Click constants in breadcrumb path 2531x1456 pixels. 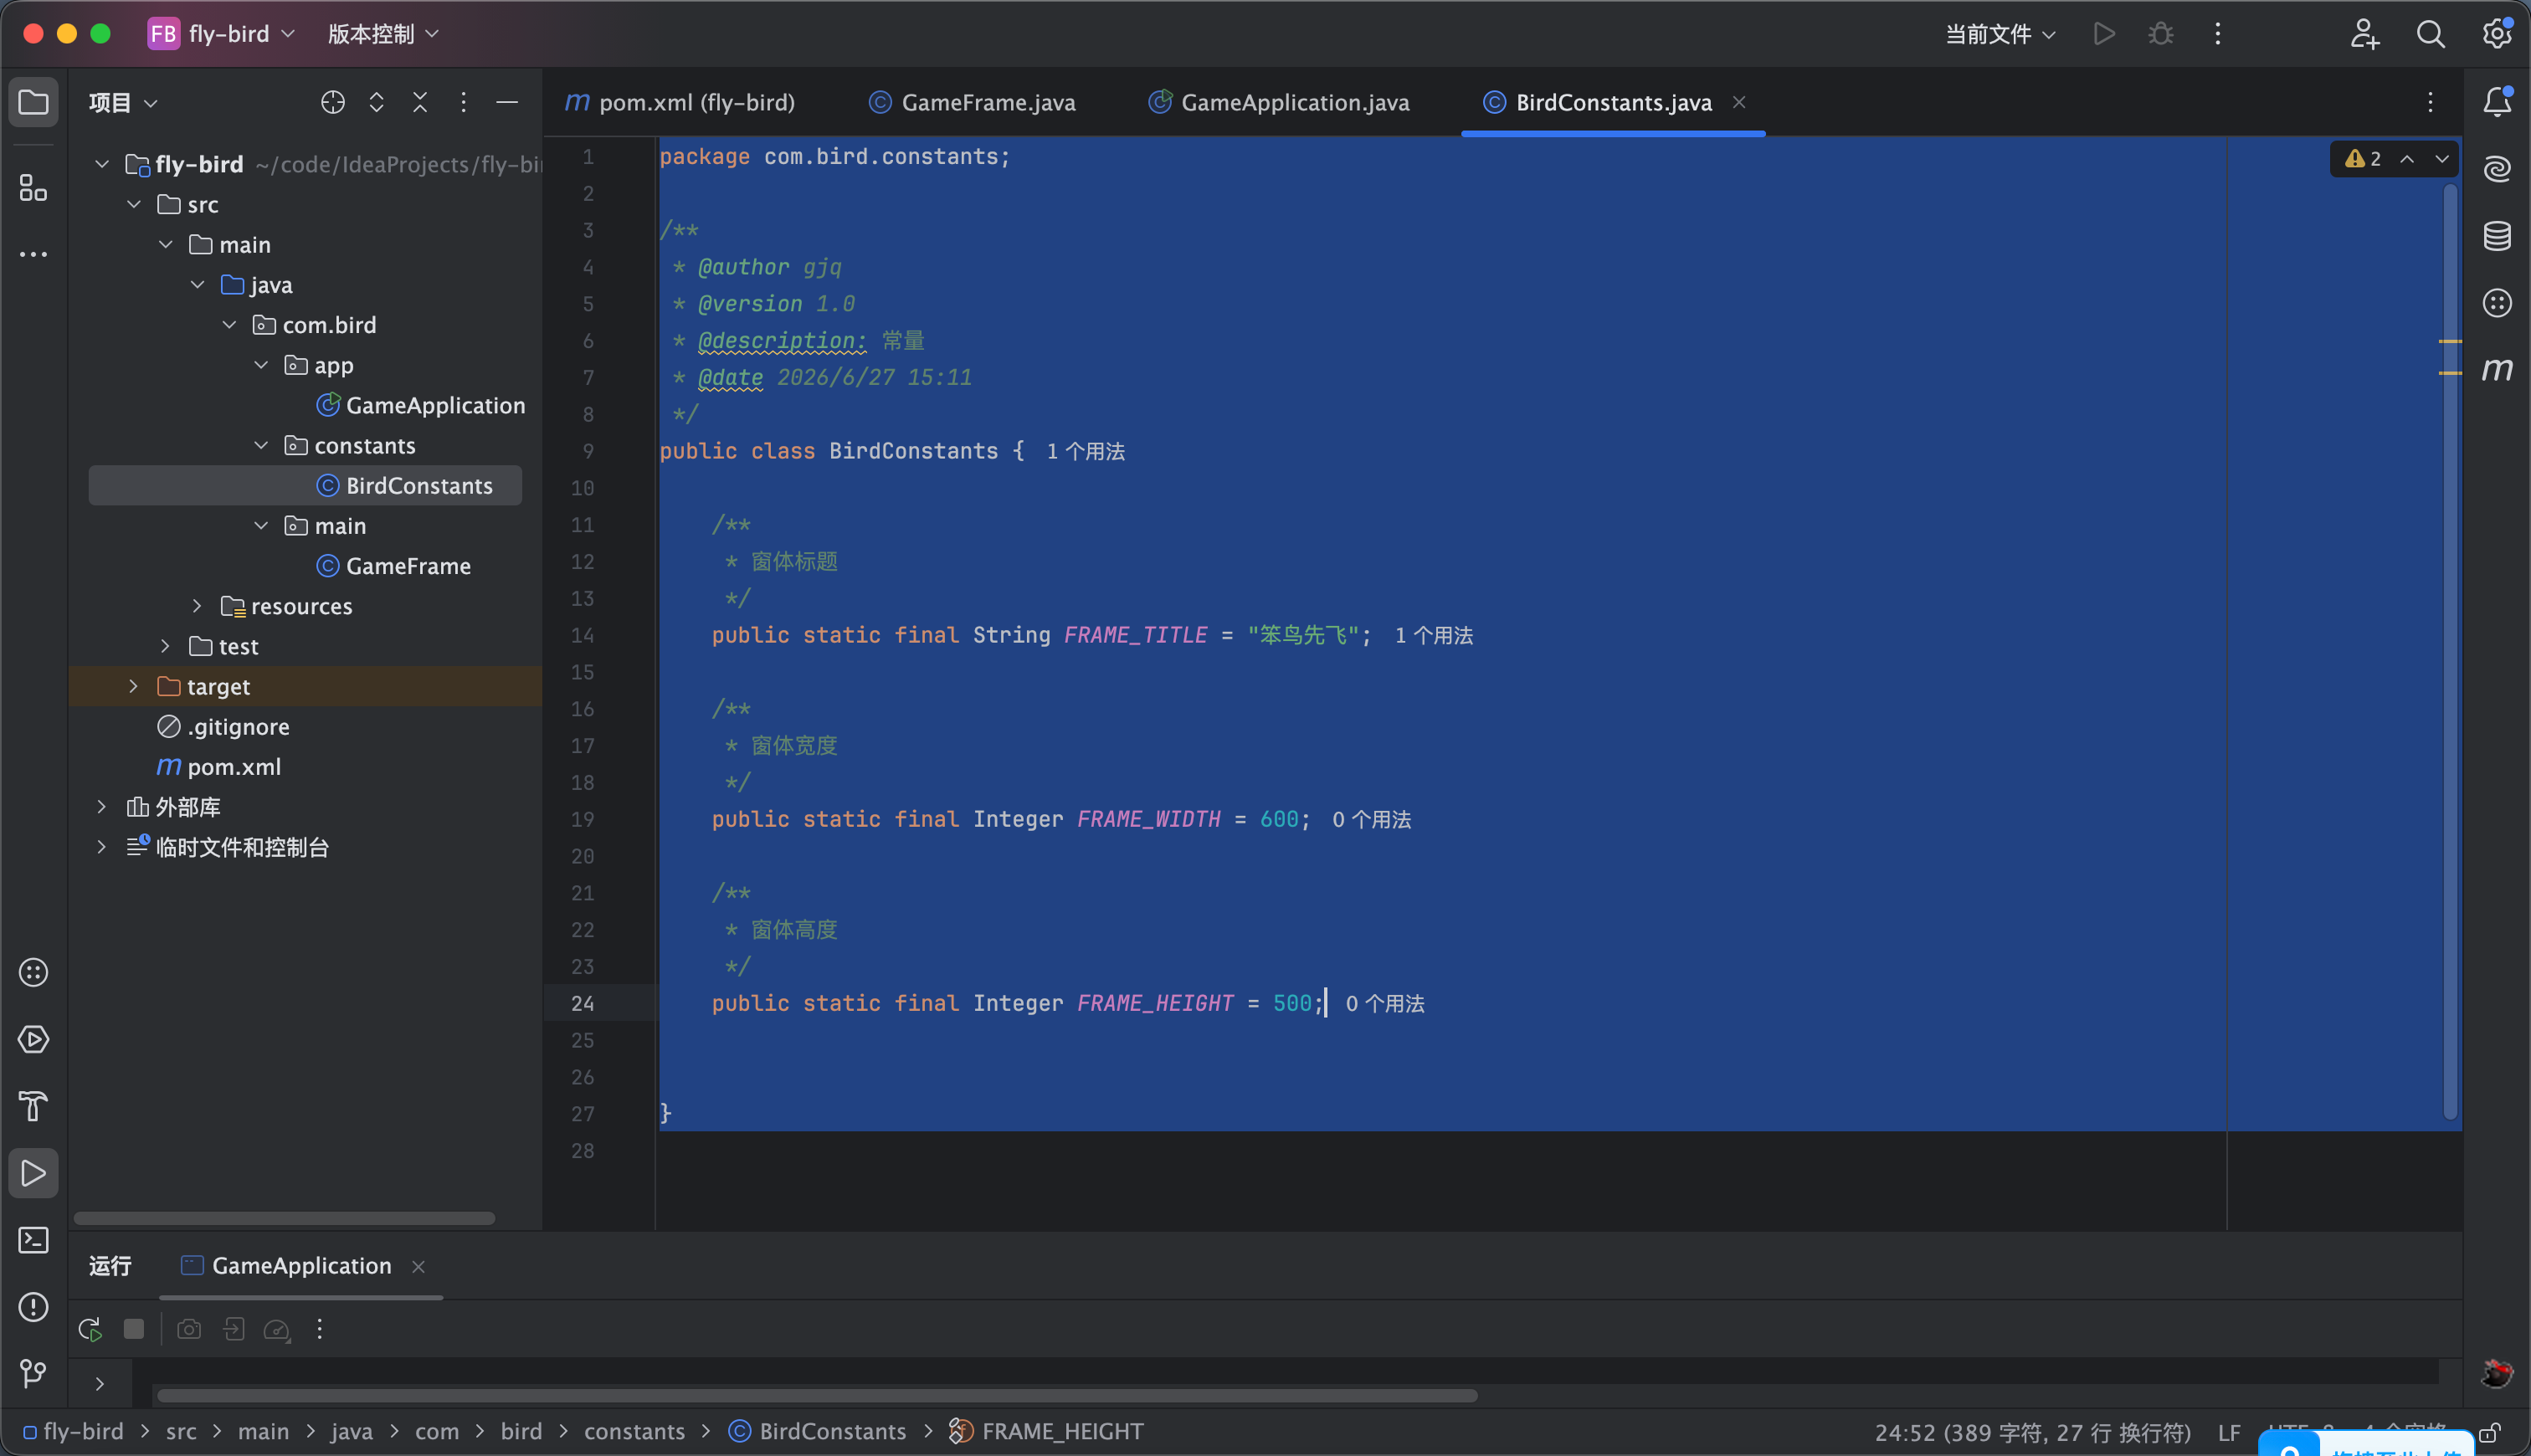point(634,1432)
